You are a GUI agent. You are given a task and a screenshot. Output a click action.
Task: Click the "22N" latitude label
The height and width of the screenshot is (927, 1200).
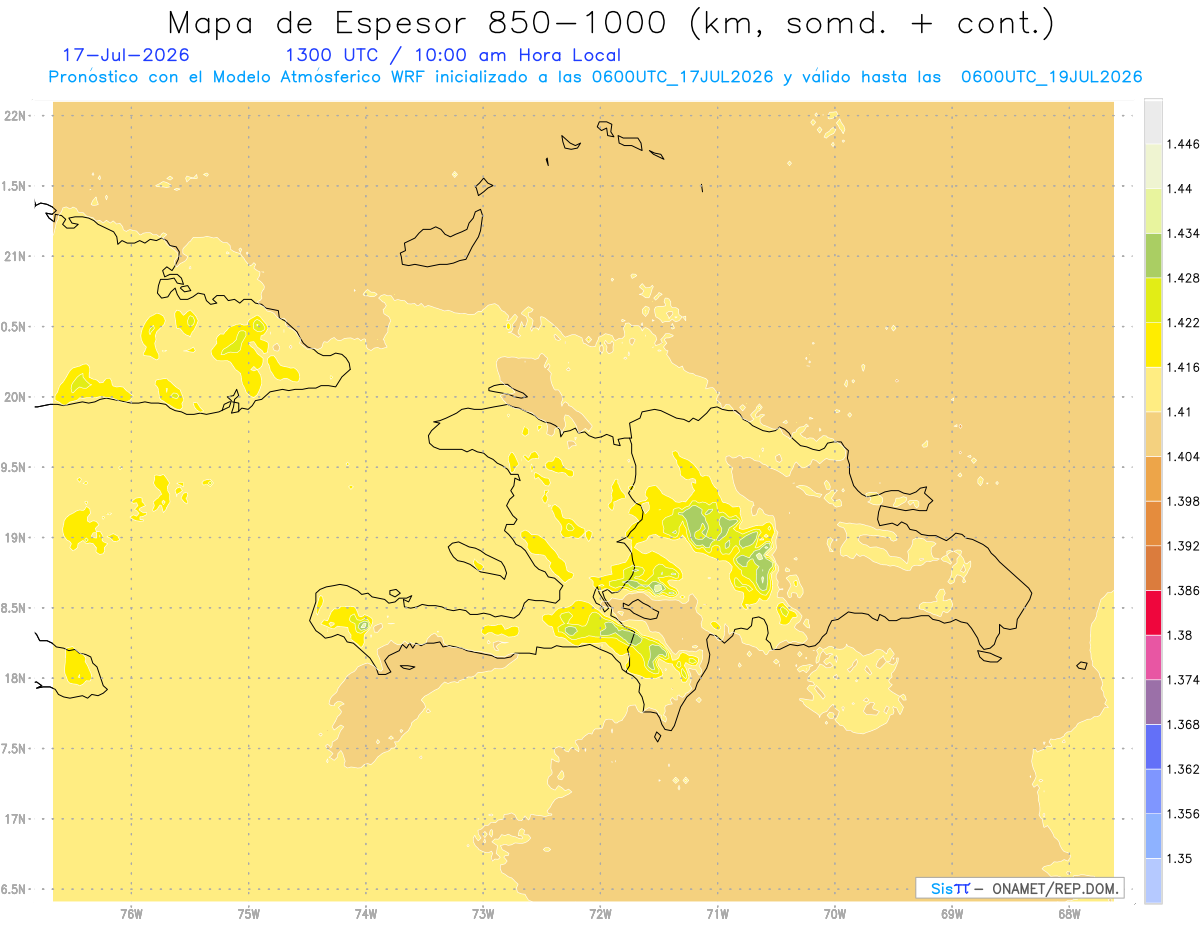pos(15,116)
